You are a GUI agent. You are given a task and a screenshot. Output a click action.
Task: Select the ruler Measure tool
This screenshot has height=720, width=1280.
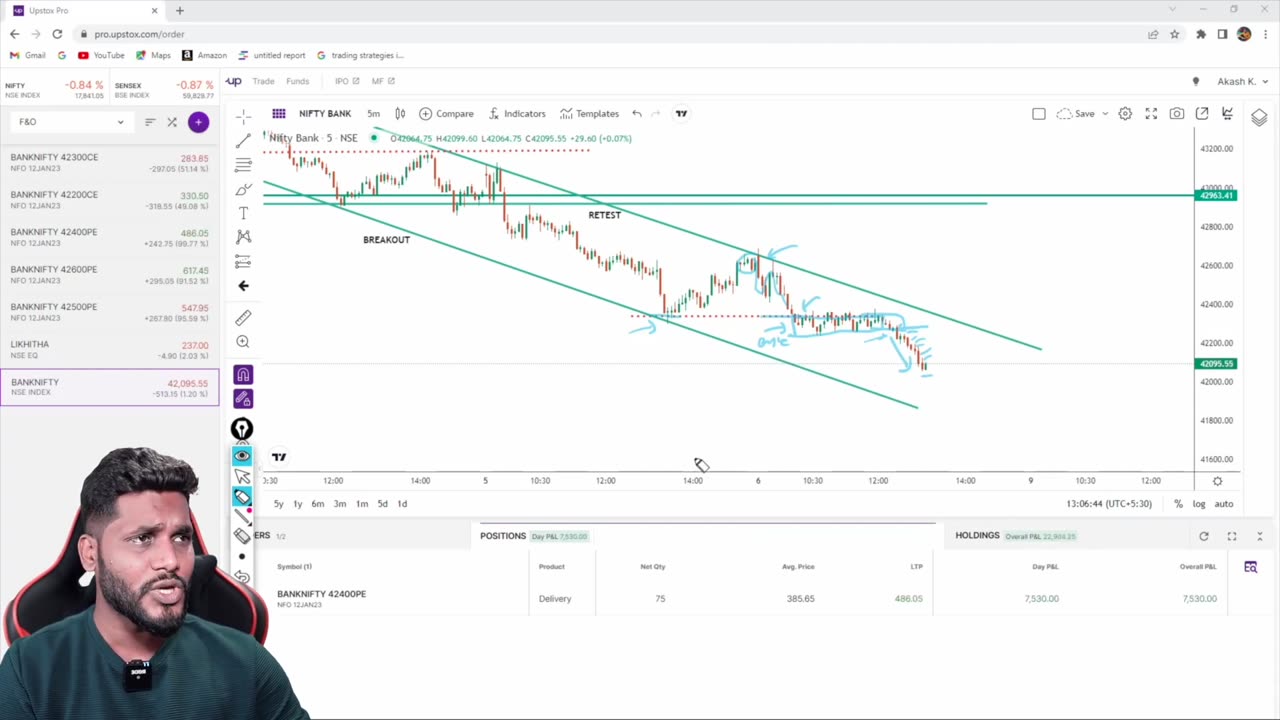pos(243,318)
